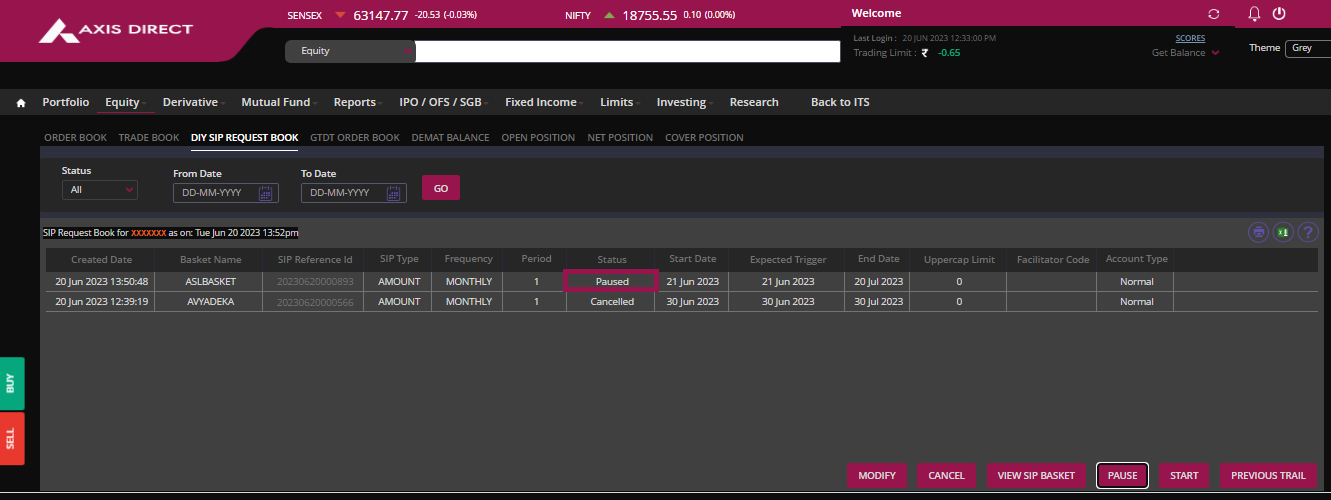Open To Date calendar picker

(394, 193)
